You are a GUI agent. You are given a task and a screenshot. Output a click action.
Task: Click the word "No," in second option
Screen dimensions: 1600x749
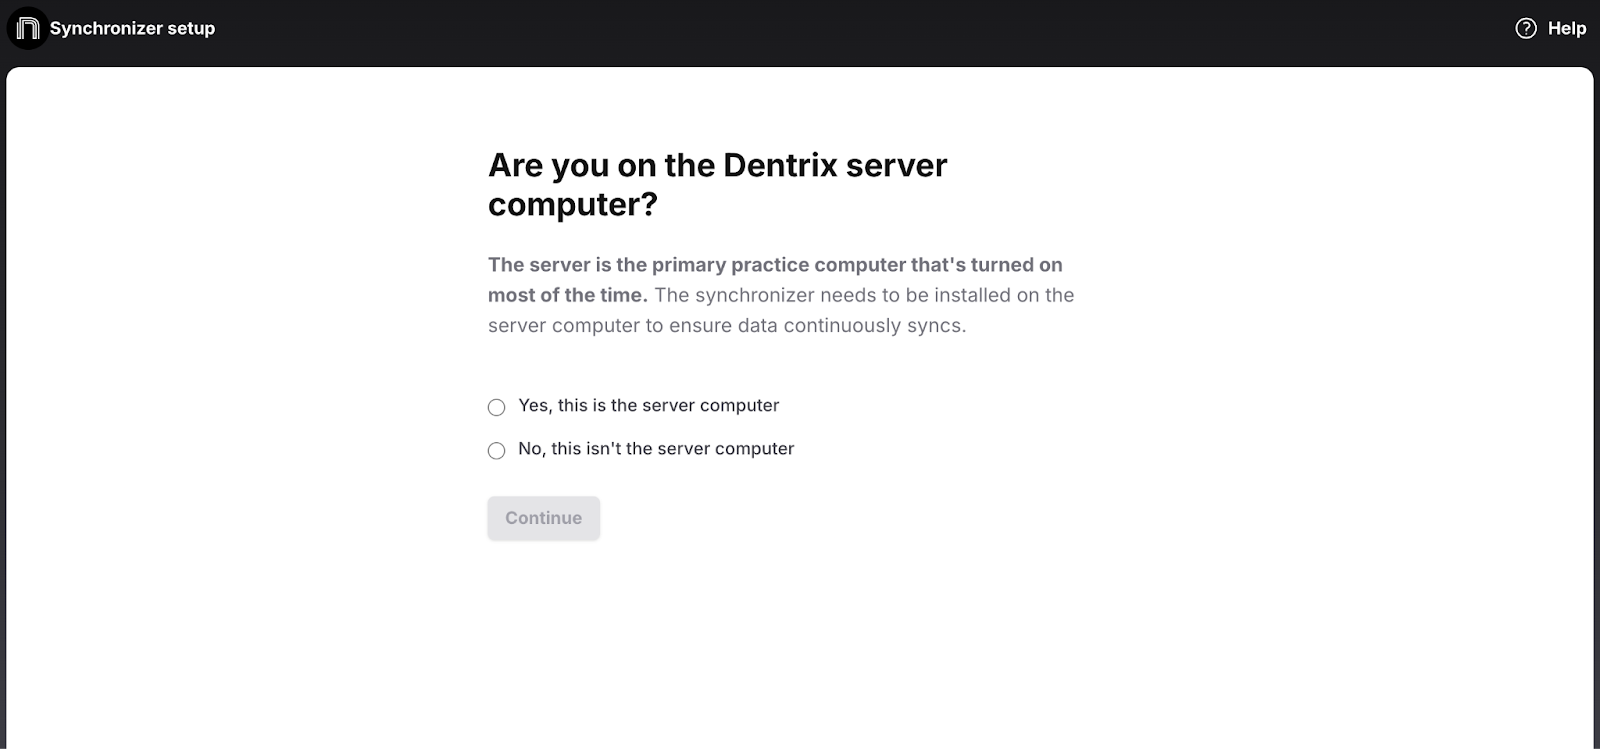[x=531, y=449]
